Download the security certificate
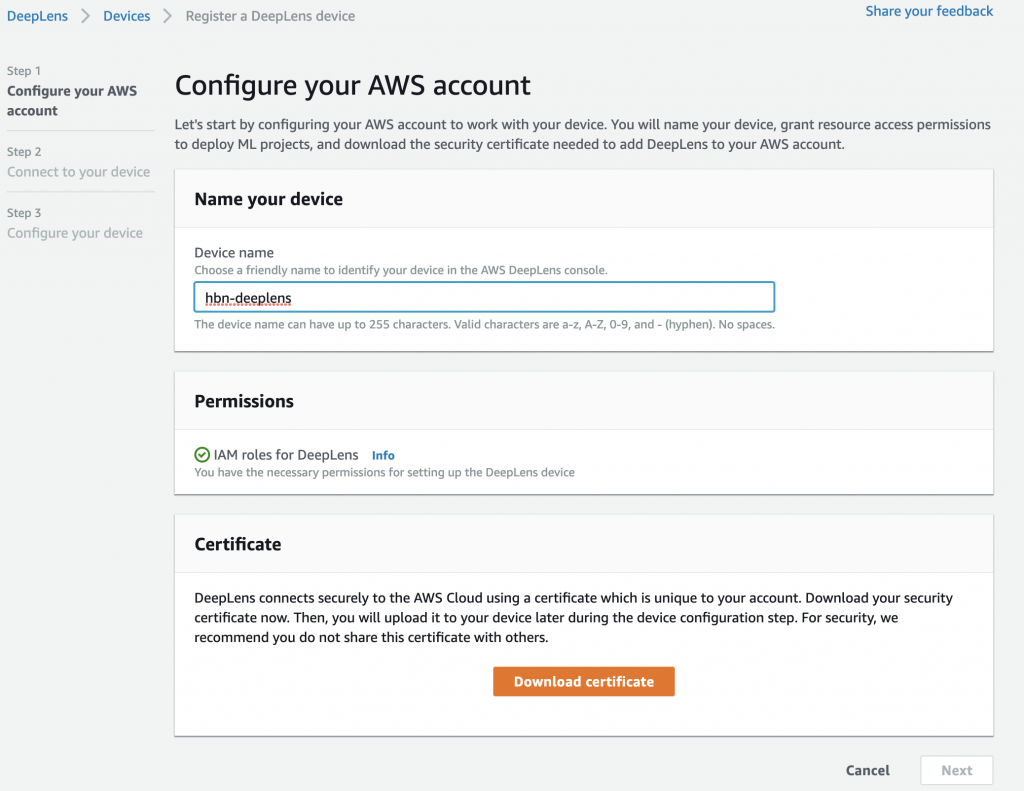 pyautogui.click(x=583, y=681)
